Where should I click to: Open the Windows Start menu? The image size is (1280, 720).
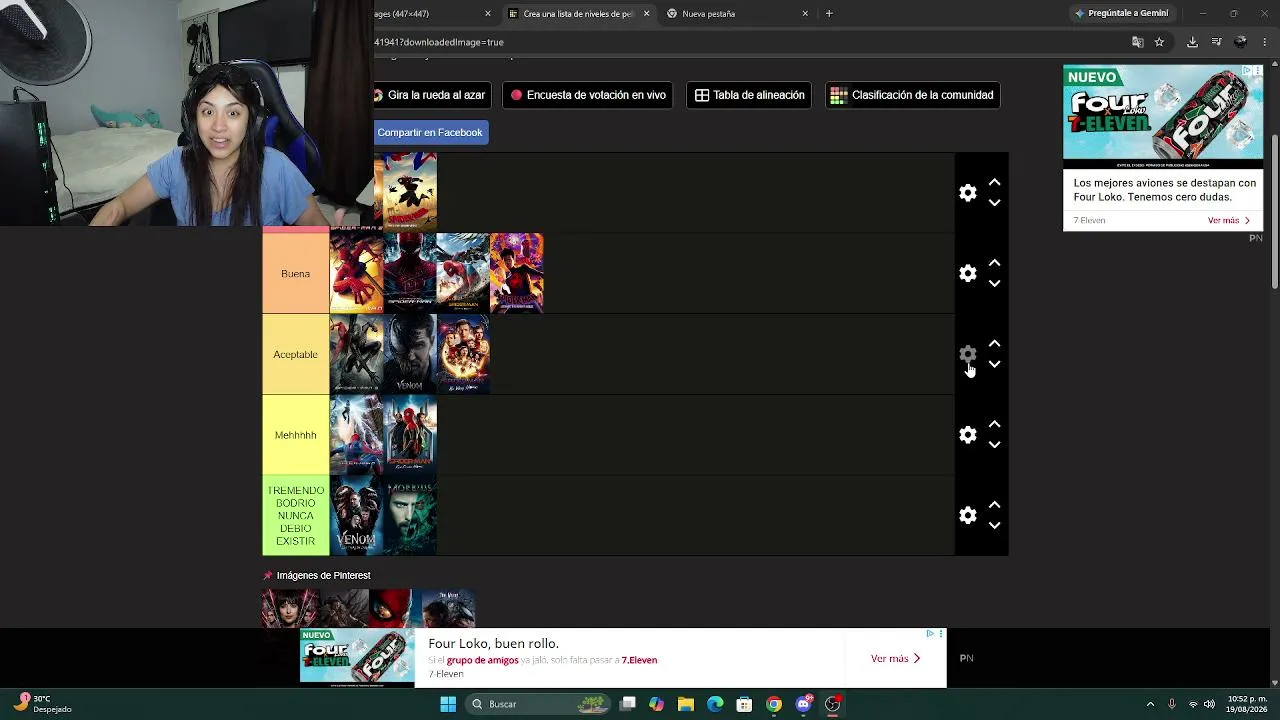[x=448, y=704]
